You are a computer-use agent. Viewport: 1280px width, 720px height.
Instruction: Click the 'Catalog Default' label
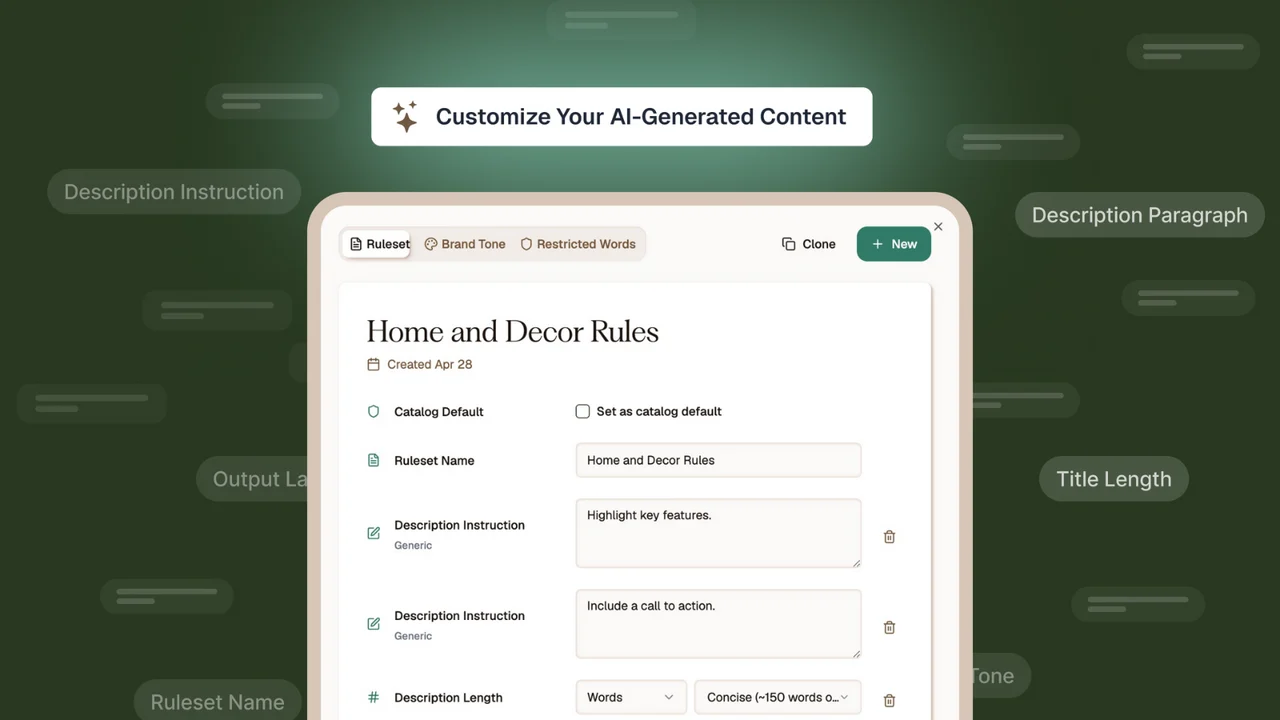tap(439, 411)
